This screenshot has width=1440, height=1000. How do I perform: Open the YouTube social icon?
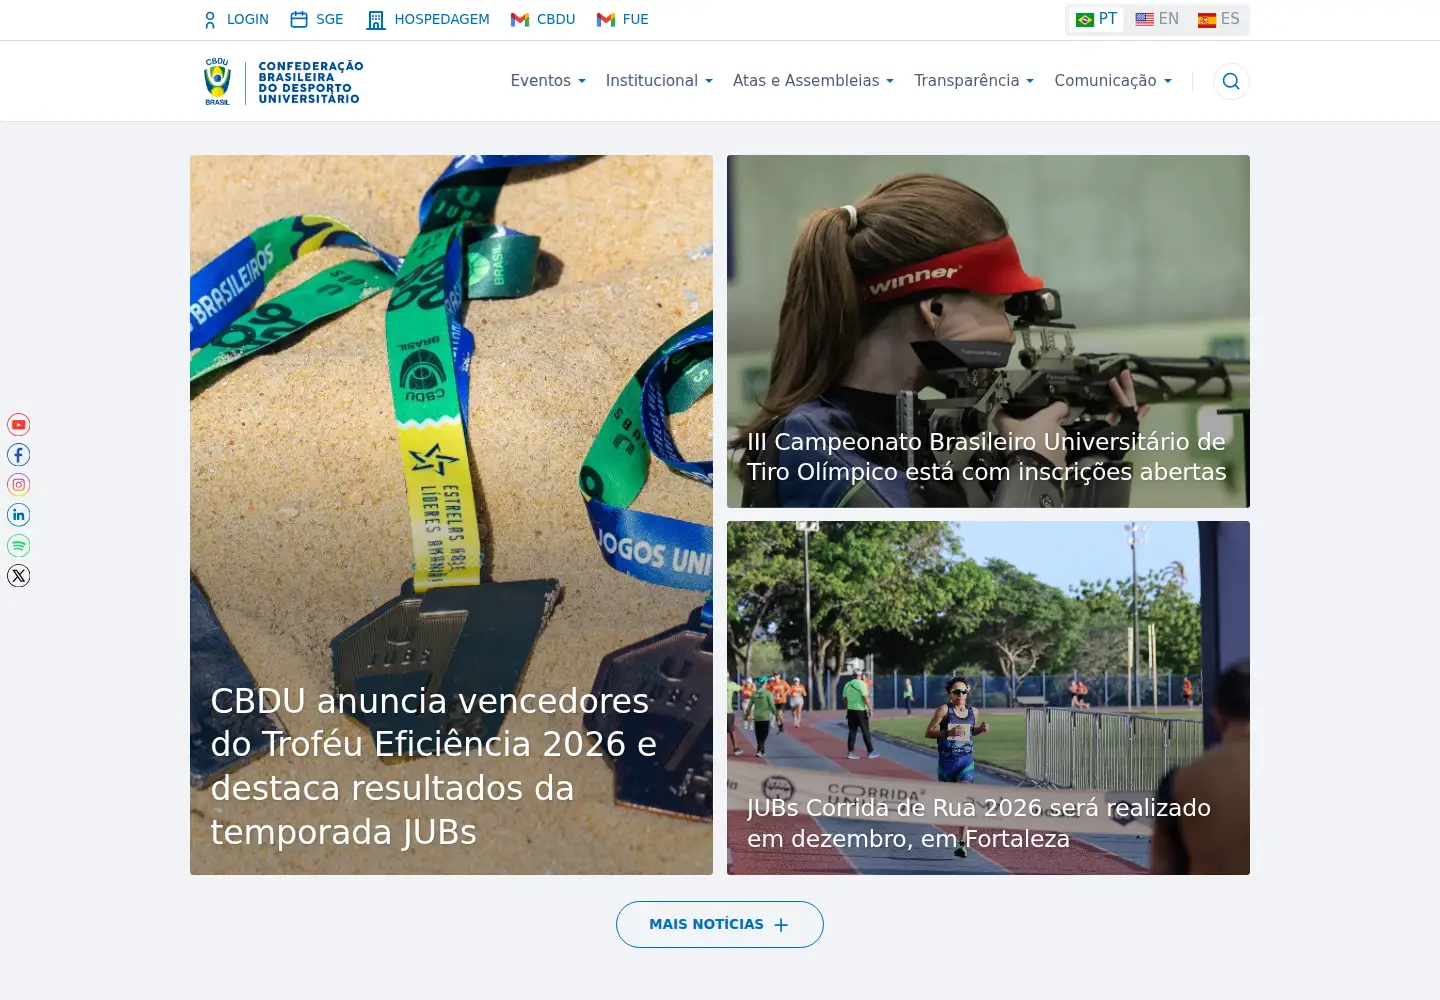coord(19,424)
